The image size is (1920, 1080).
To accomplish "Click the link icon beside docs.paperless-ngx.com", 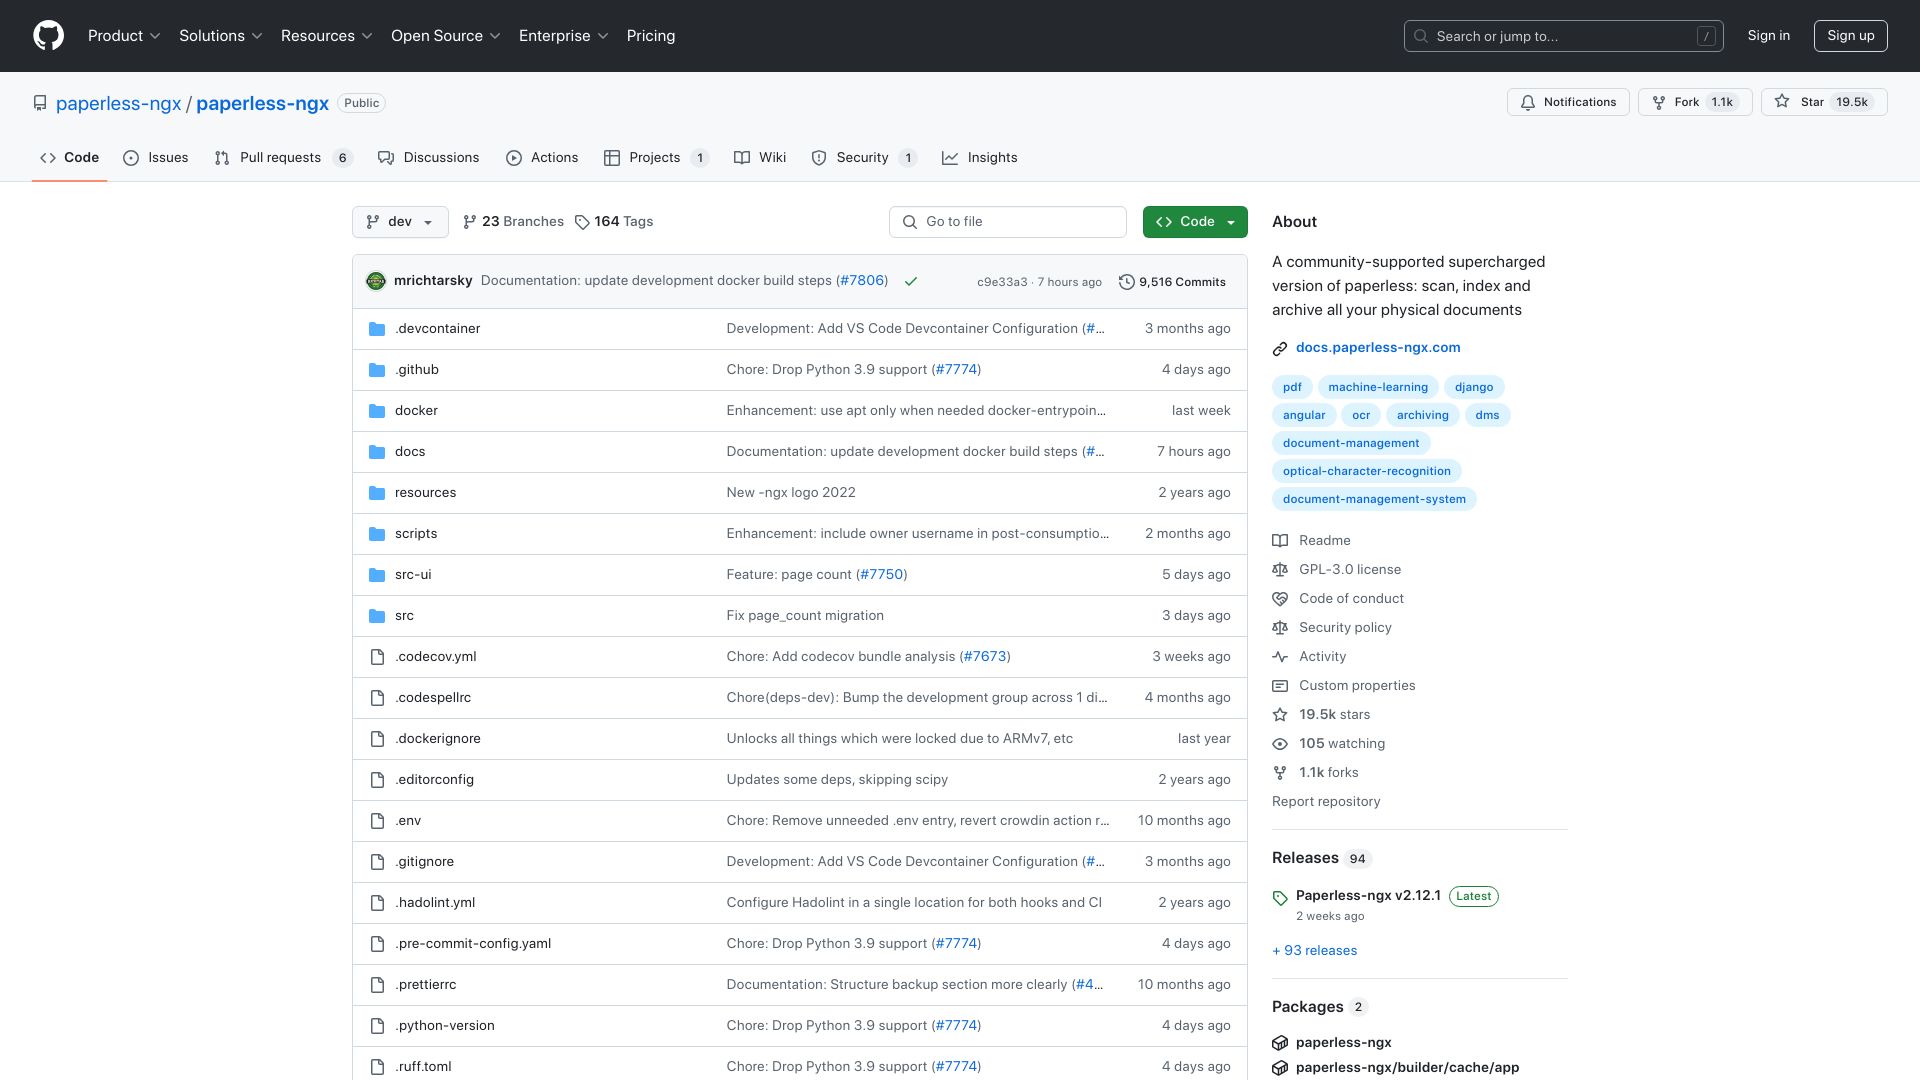I will point(1280,349).
